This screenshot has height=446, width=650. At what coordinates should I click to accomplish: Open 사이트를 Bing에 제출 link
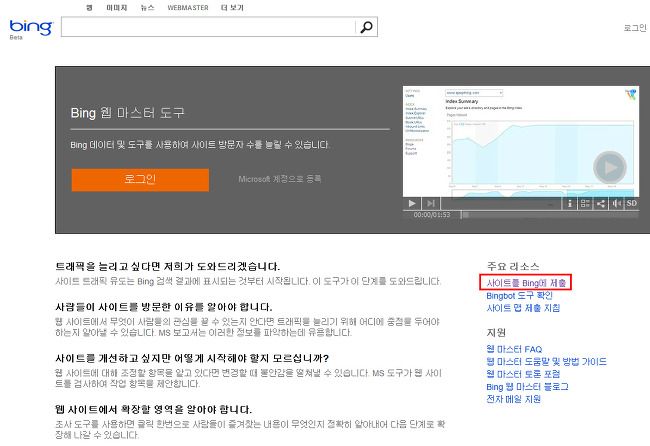(x=526, y=283)
